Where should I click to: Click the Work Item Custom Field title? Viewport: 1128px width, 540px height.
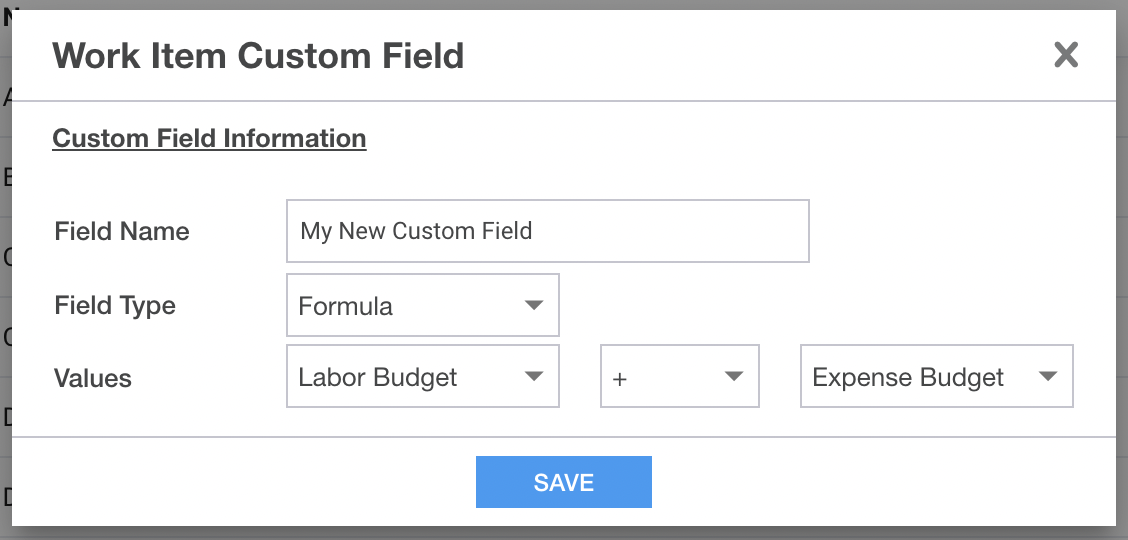258,55
